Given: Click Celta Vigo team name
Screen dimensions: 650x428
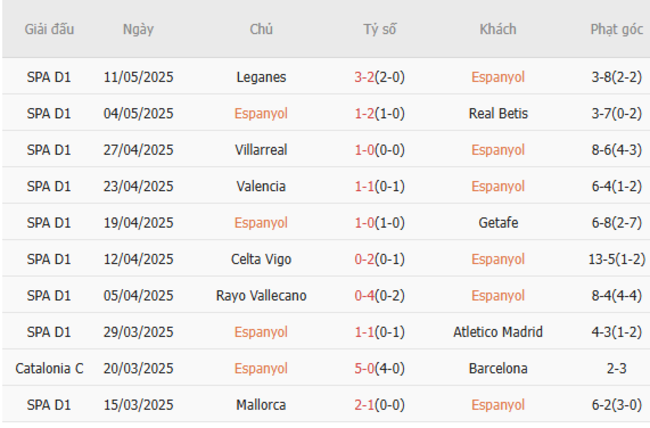Looking at the screenshot, I should tap(261, 259).
